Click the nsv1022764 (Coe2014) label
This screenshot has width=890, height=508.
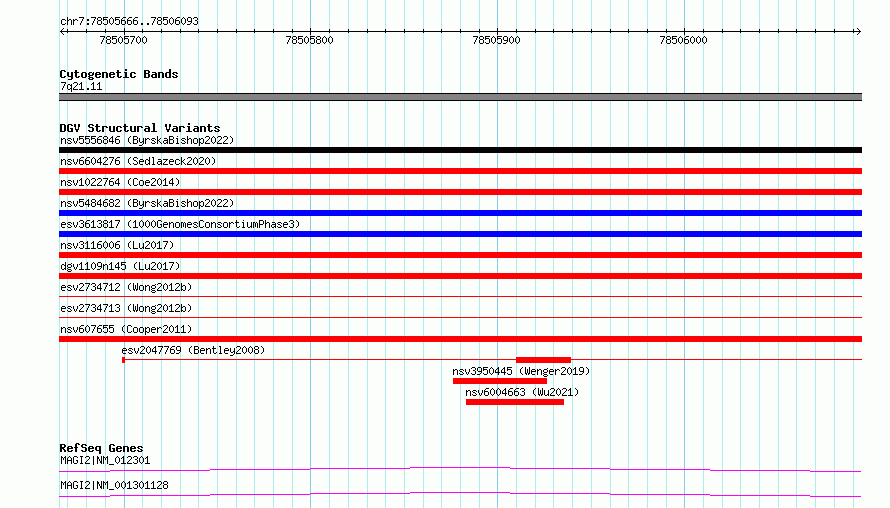point(120,182)
